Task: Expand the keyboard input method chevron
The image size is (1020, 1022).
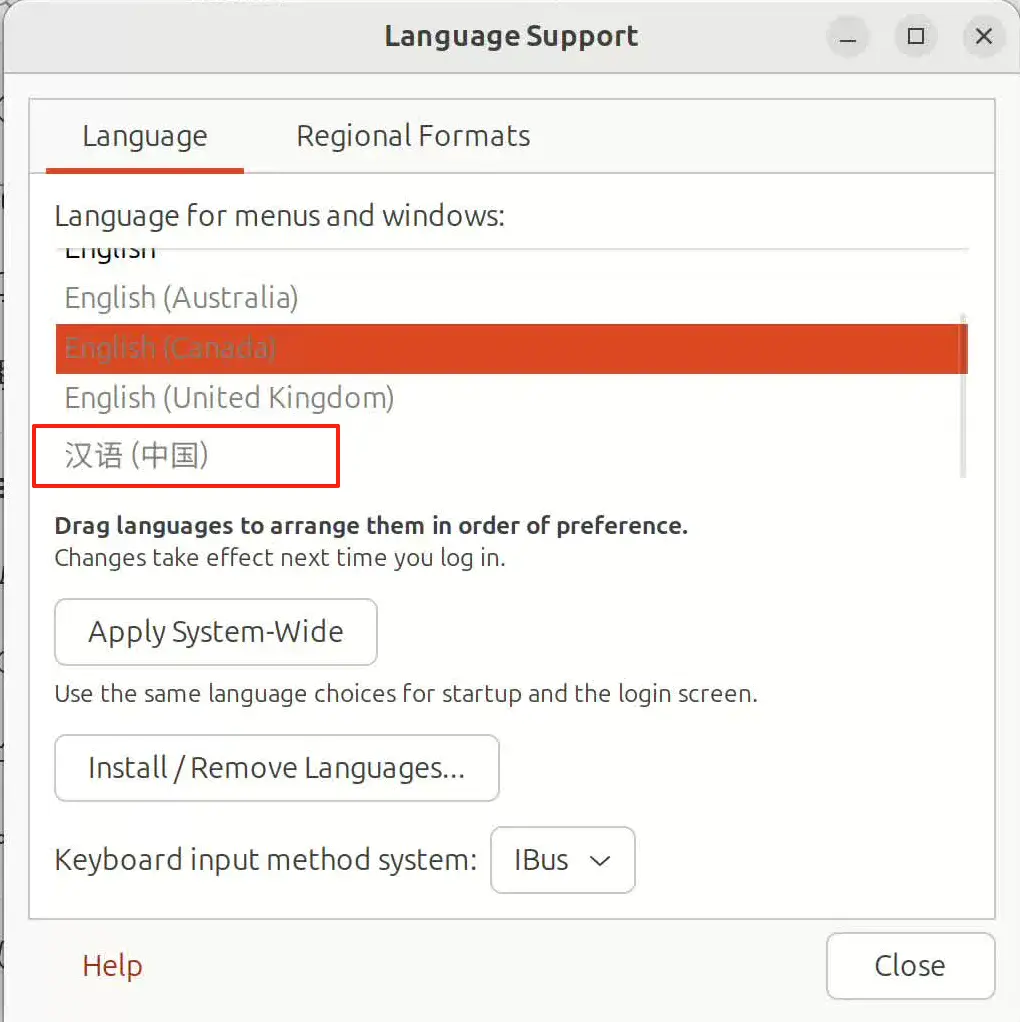Action: pyautogui.click(x=601, y=860)
